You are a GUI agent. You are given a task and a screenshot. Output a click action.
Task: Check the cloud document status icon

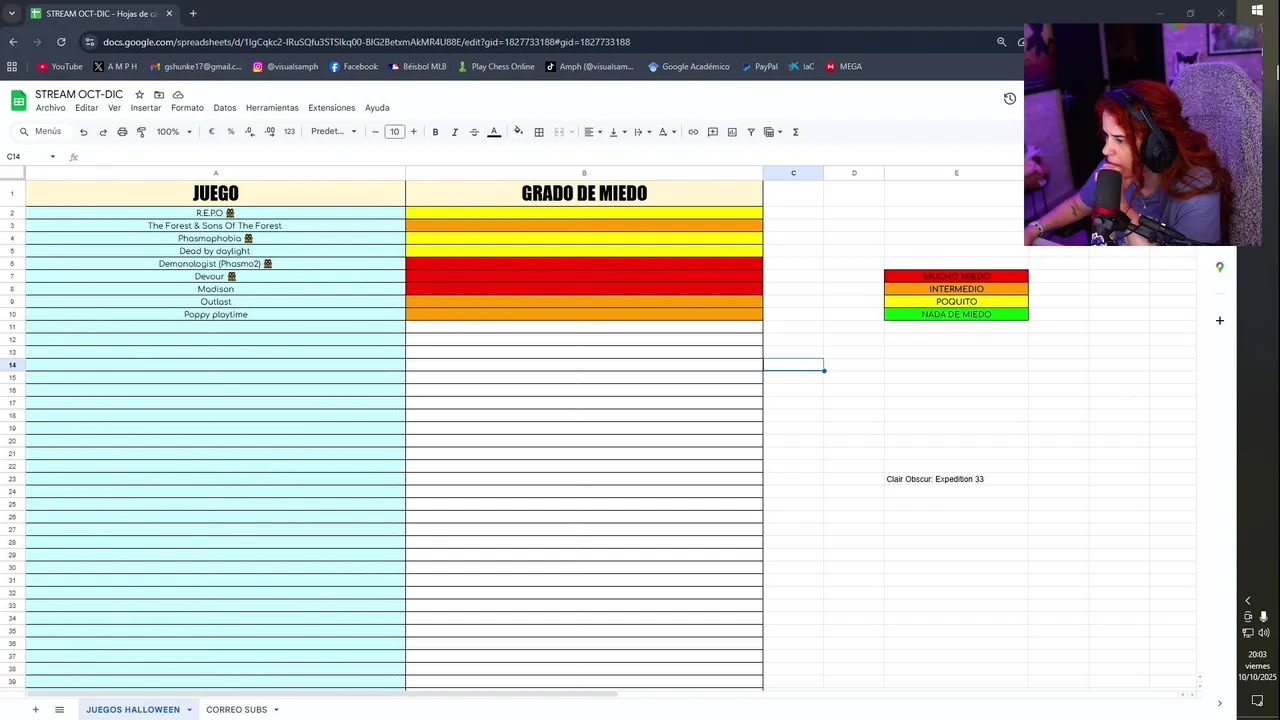(x=178, y=95)
